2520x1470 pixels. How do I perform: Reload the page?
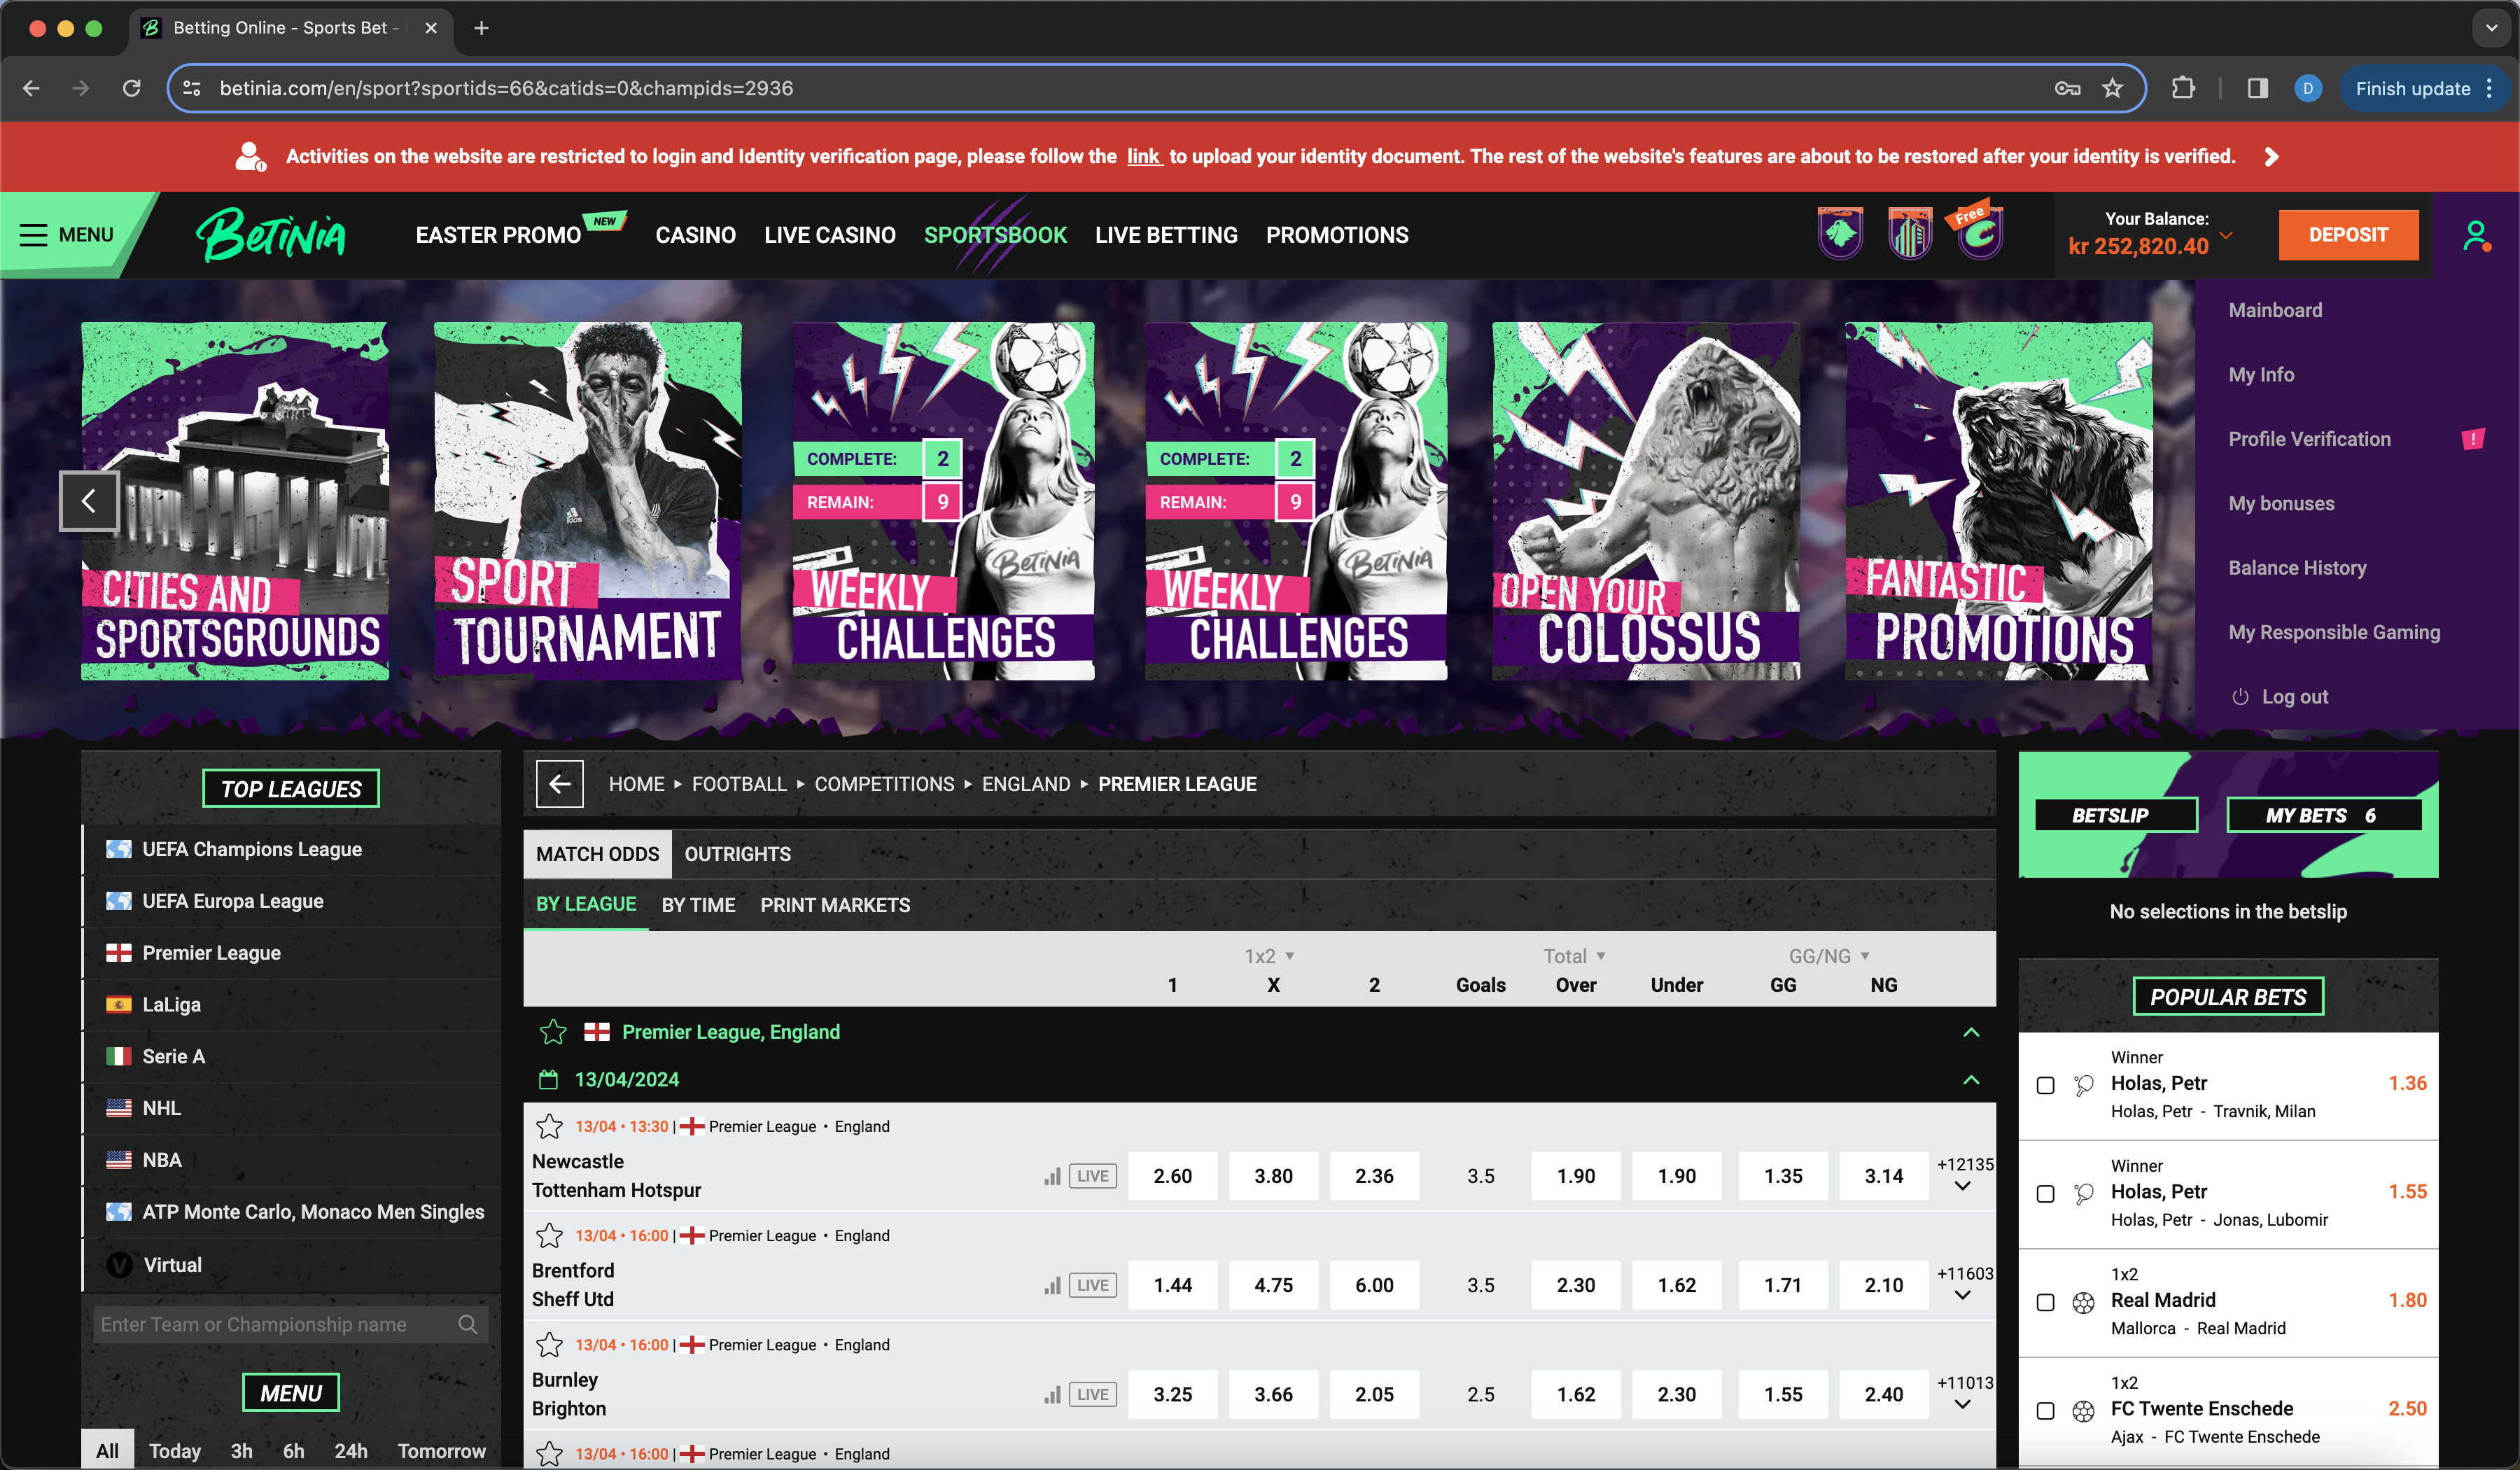pos(131,88)
